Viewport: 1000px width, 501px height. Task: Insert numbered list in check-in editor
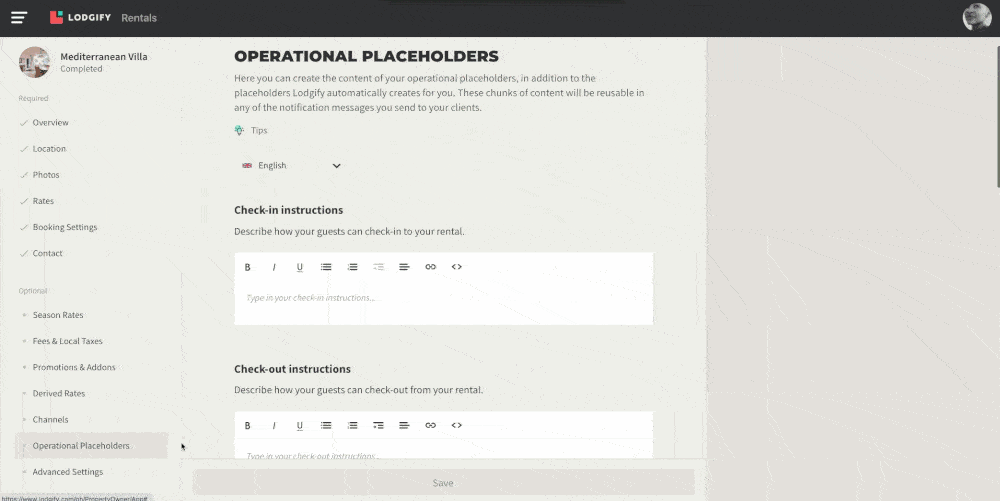click(353, 267)
